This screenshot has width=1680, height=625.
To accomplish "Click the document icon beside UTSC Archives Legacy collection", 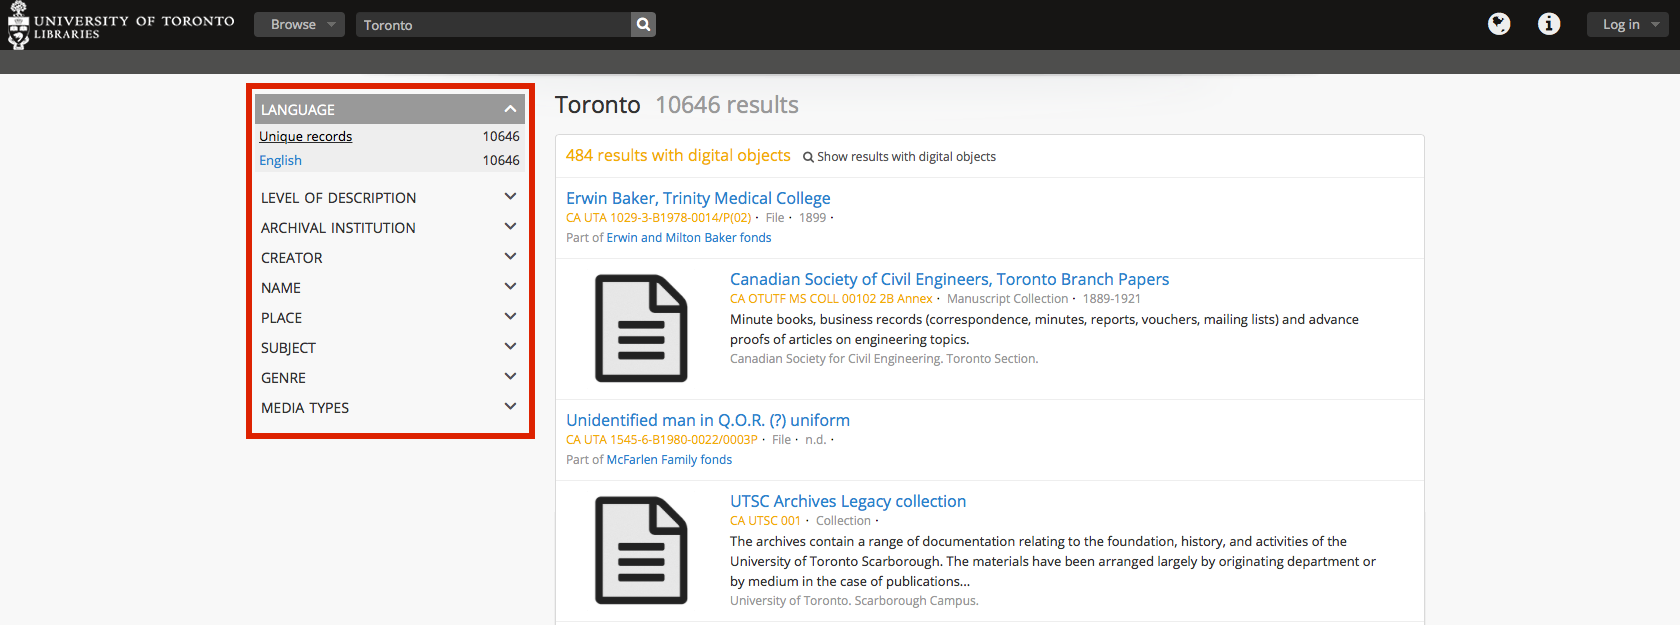I will (x=641, y=551).
